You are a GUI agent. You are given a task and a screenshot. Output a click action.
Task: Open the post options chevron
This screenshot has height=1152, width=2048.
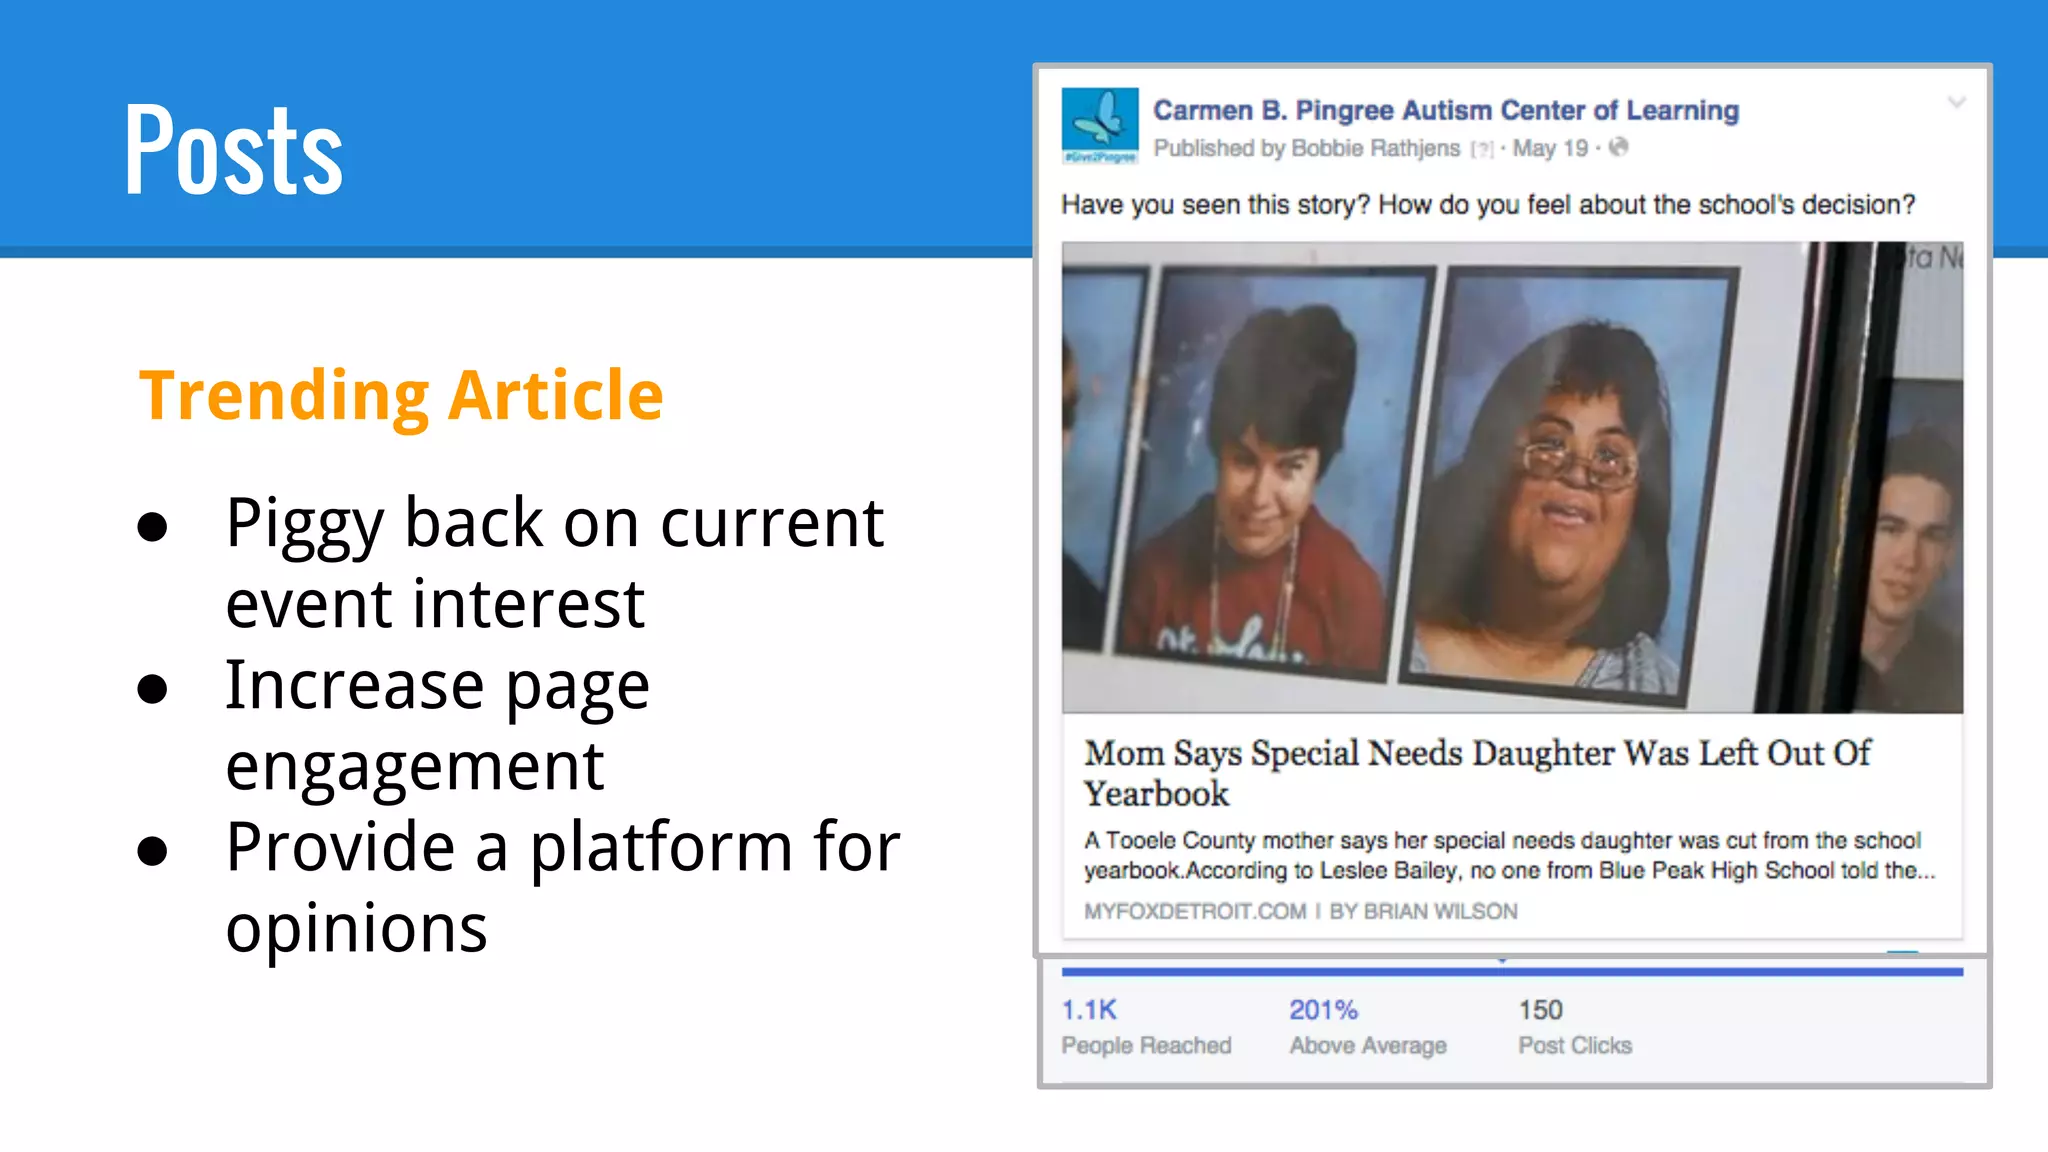[1957, 102]
